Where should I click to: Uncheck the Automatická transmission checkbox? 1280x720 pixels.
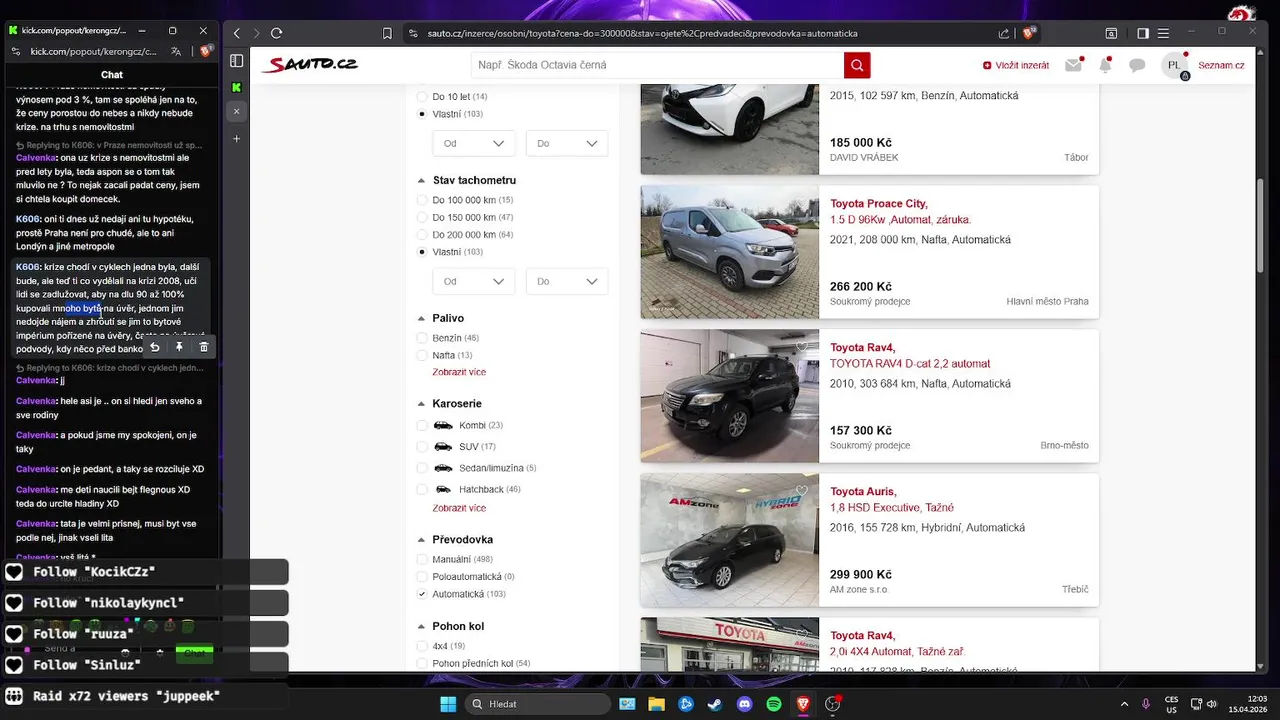point(422,594)
